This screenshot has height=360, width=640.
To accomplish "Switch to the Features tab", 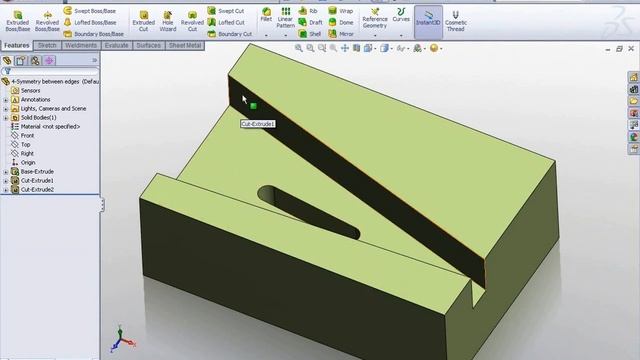I will 17,45.
